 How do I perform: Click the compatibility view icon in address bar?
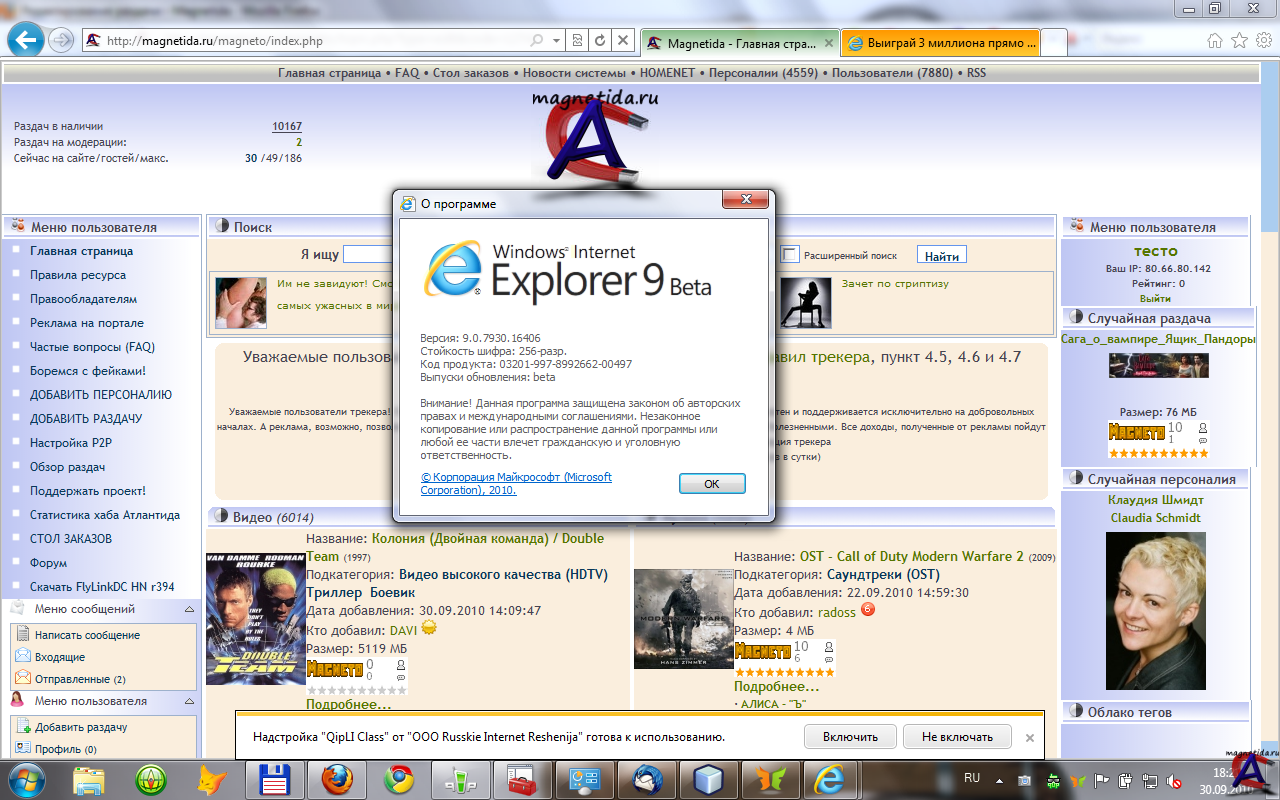(x=577, y=41)
